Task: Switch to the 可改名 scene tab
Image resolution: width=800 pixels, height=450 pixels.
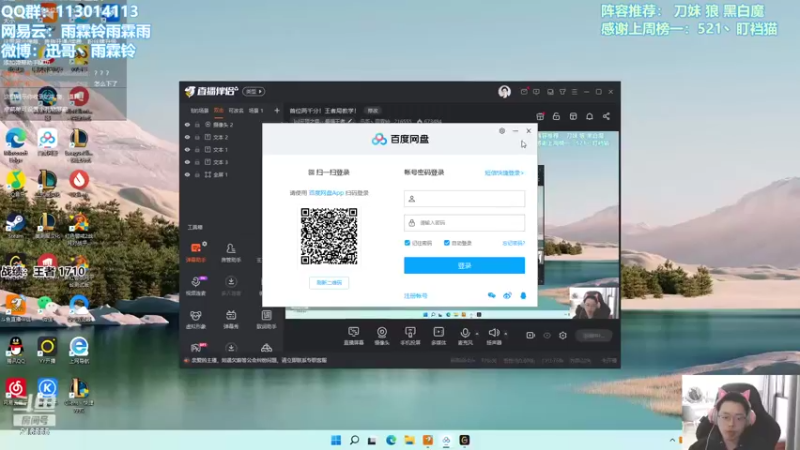Action: [x=236, y=110]
